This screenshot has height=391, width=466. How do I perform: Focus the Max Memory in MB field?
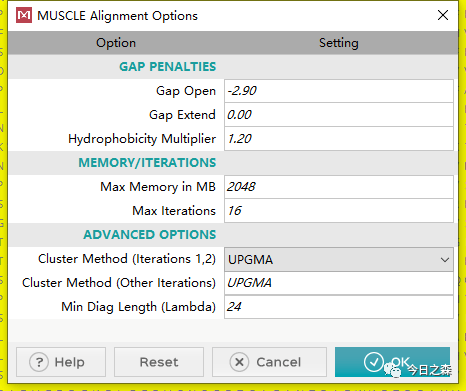339,187
